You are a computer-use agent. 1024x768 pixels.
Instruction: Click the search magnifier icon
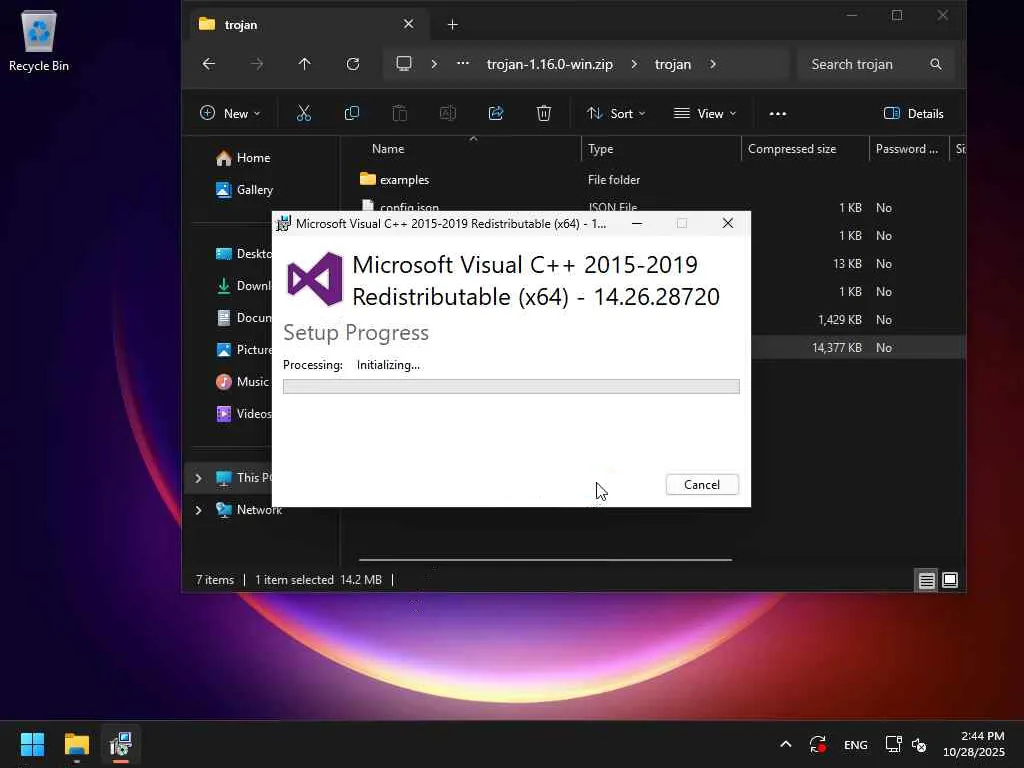[x=936, y=64]
